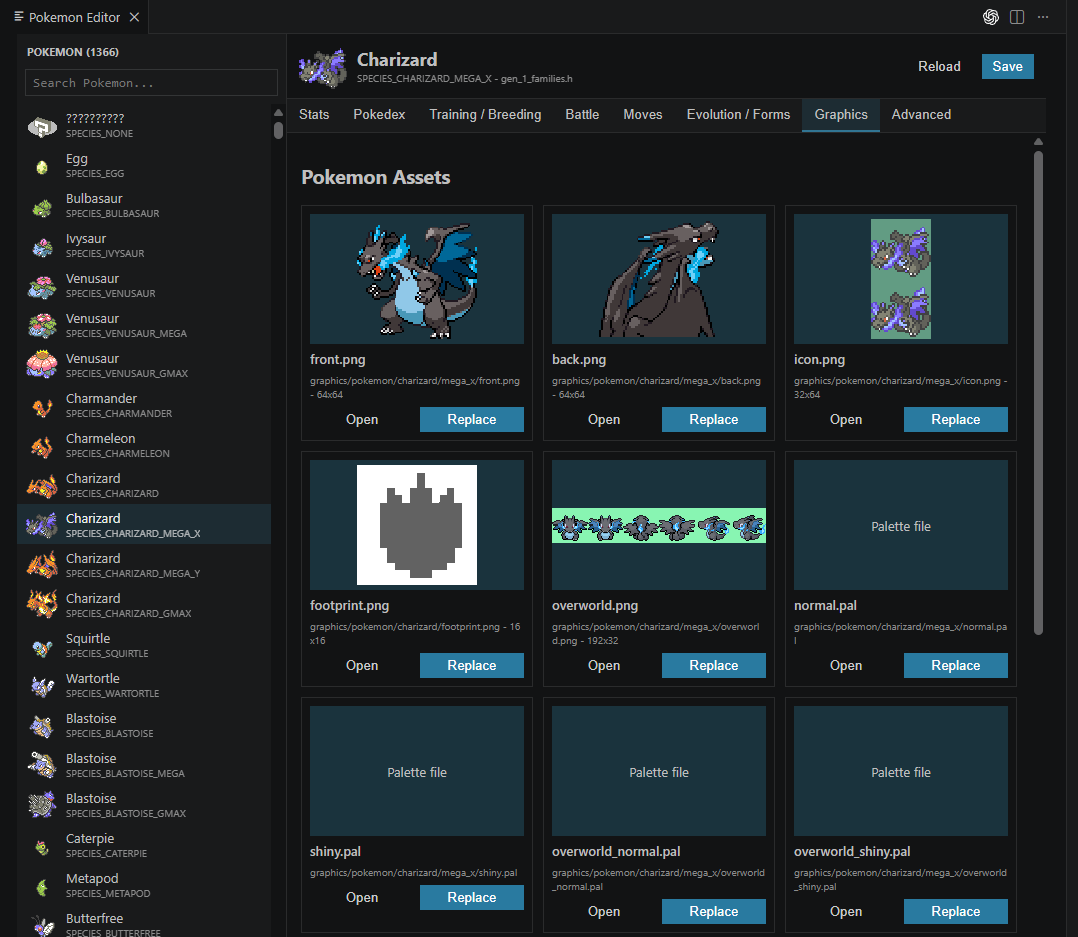The height and width of the screenshot is (937, 1078).
Task: Select the Ivysaur sprite icon
Action: pyautogui.click(x=42, y=247)
